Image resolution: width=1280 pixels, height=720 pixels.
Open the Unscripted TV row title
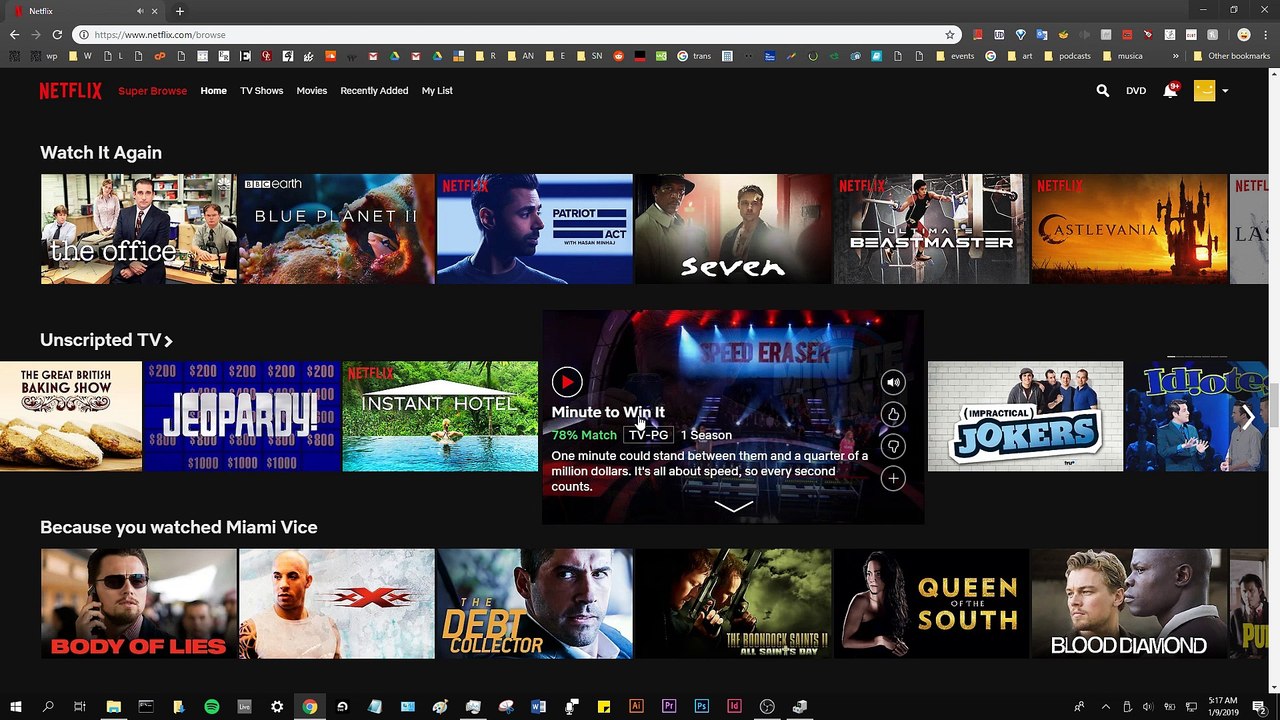coord(106,340)
